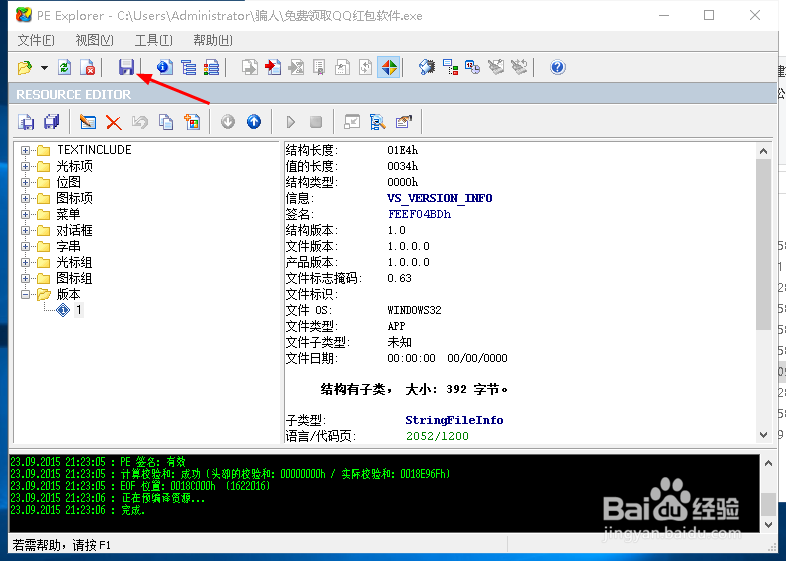Image resolution: width=786 pixels, height=561 pixels.
Task: Click the 2052/1200 language code value
Action: point(437,436)
